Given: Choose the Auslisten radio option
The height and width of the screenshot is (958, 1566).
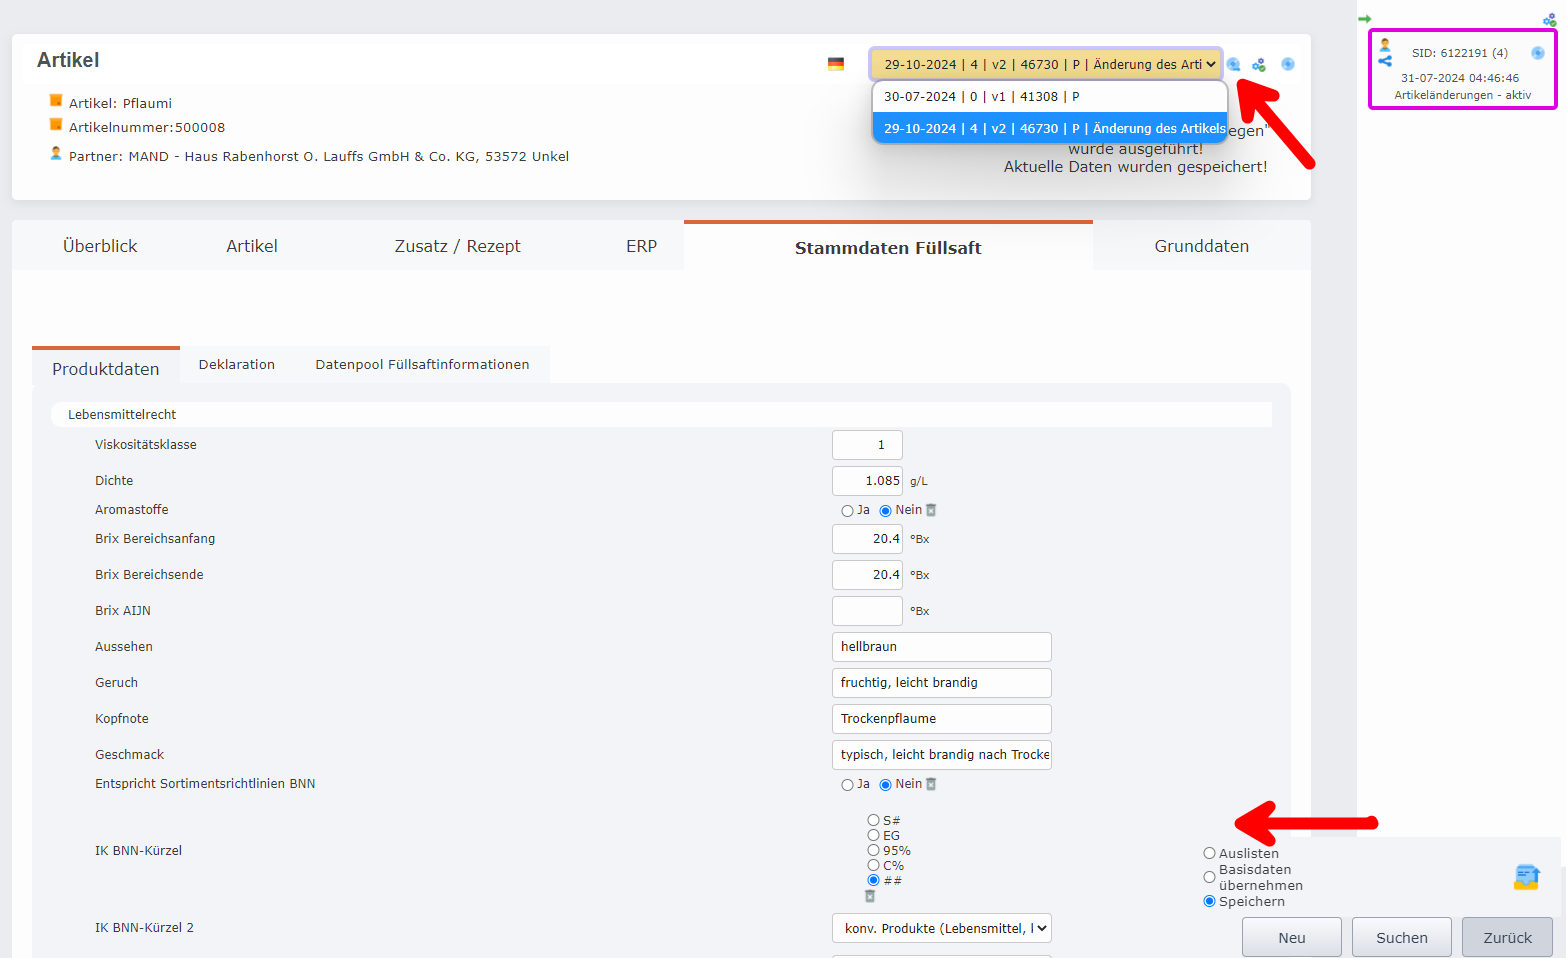Looking at the screenshot, I should click(1209, 853).
